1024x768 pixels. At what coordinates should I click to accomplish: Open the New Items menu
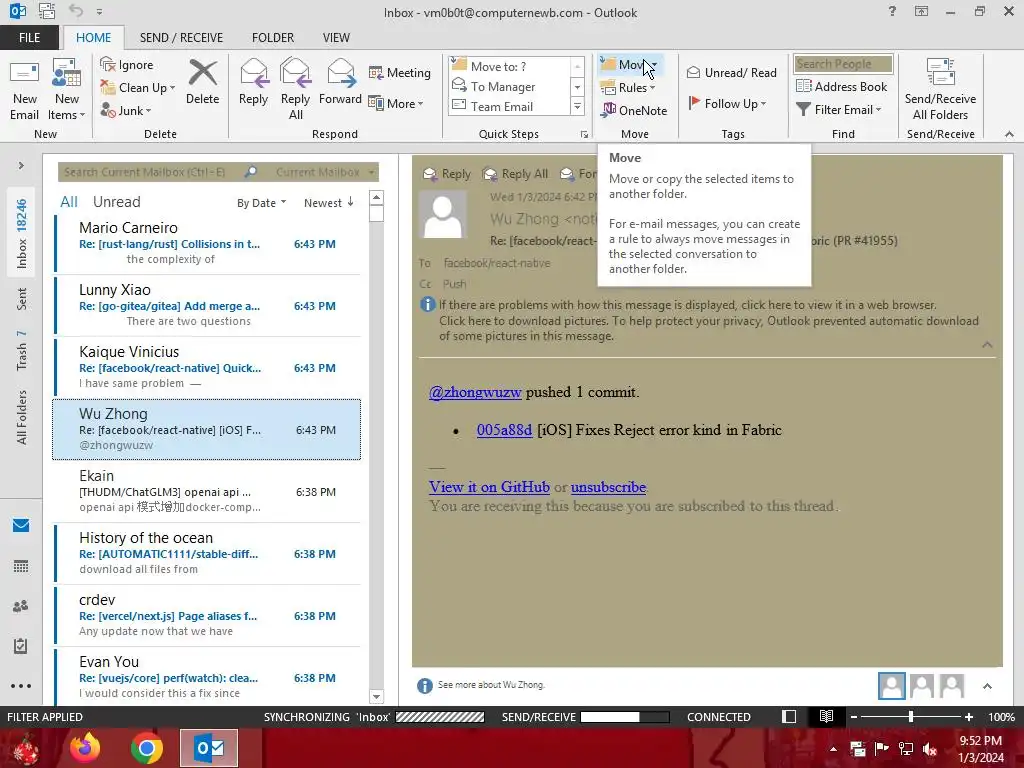pos(67,90)
